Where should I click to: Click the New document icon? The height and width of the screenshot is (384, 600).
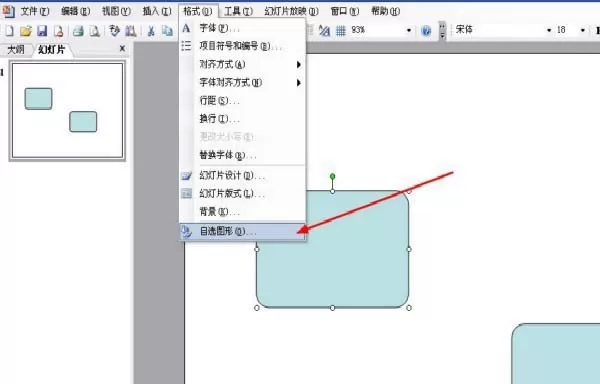pyautogui.click(x=9, y=31)
